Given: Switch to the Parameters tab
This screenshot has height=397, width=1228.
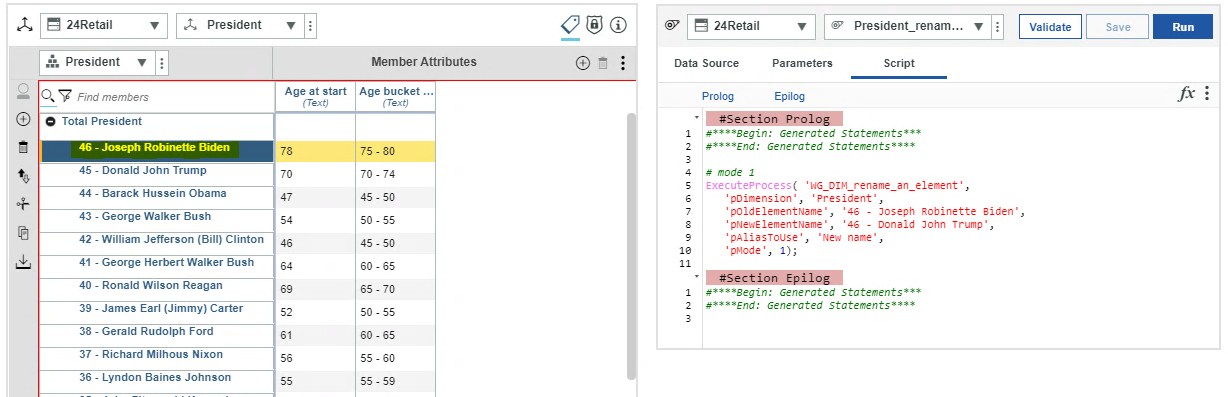Looking at the screenshot, I should pos(802,63).
